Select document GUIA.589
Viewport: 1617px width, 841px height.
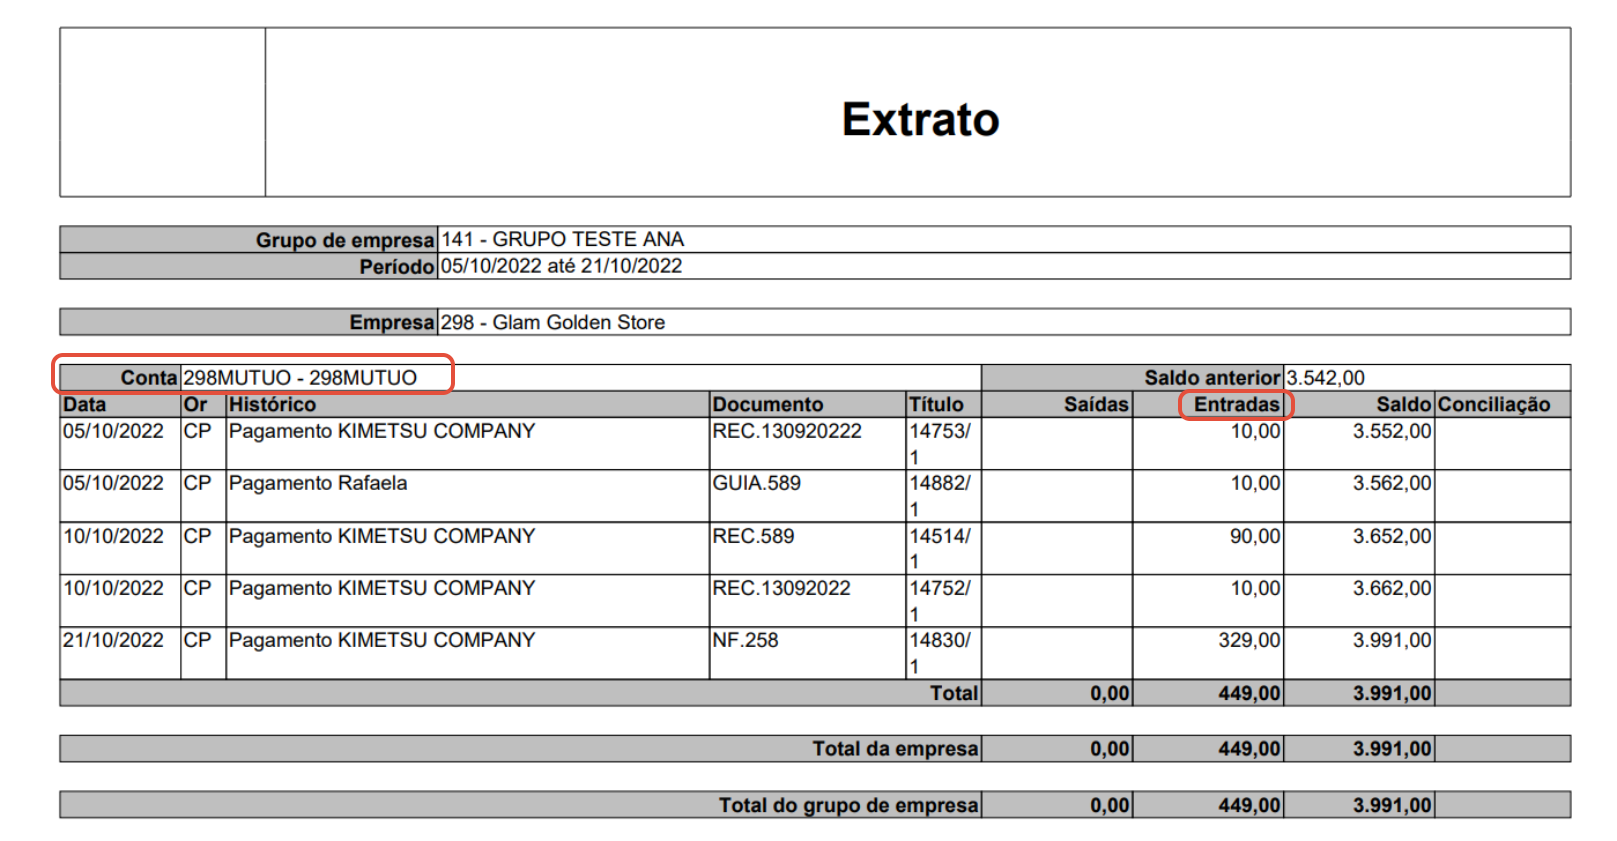(757, 483)
